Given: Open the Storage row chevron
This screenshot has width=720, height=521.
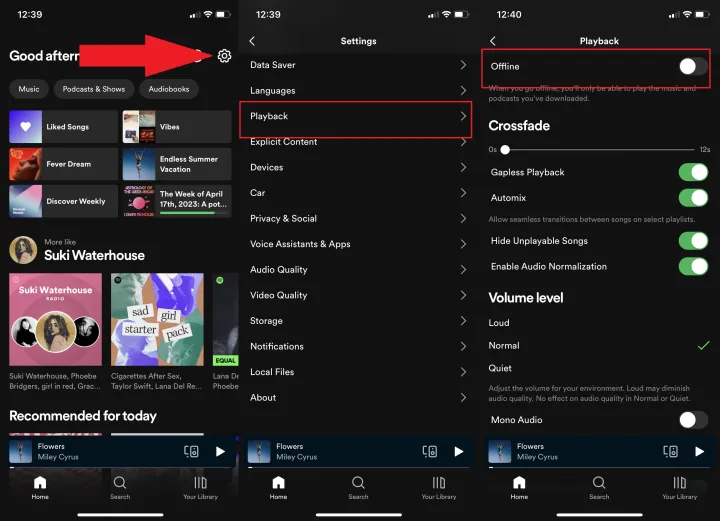Looking at the screenshot, I should click(463, 321).
